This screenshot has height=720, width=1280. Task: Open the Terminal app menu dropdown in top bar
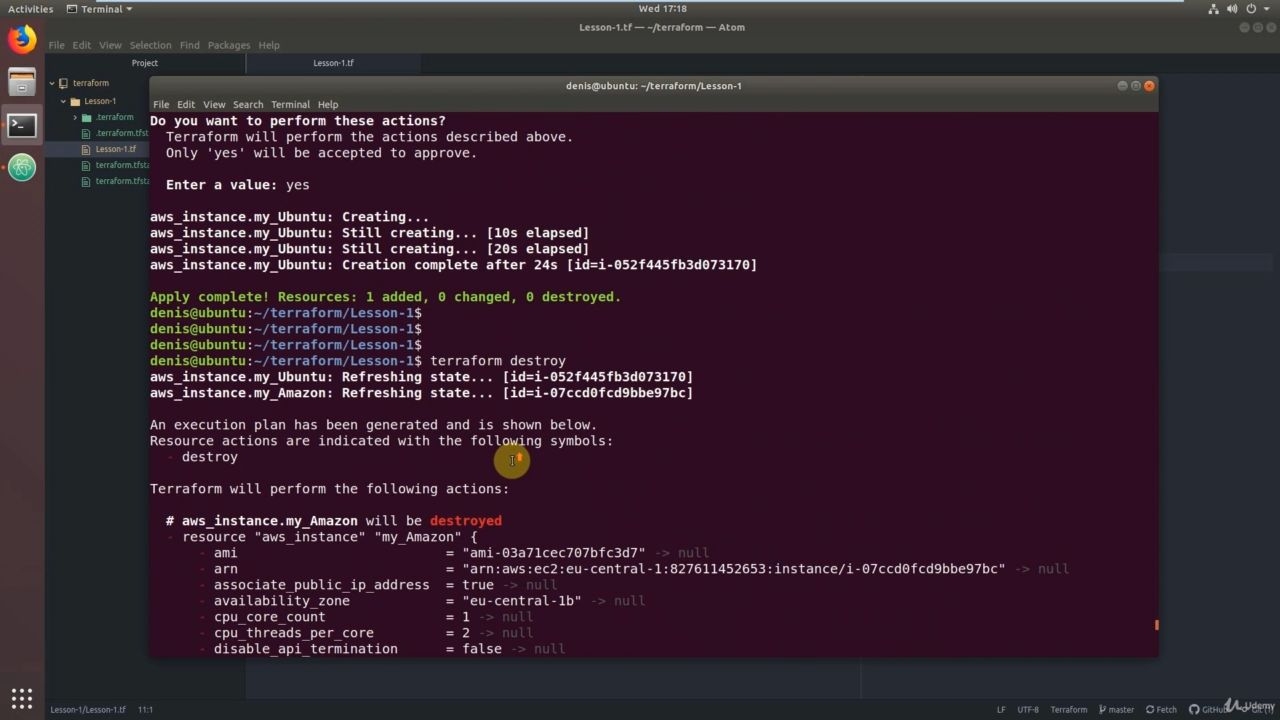point(99,9)
